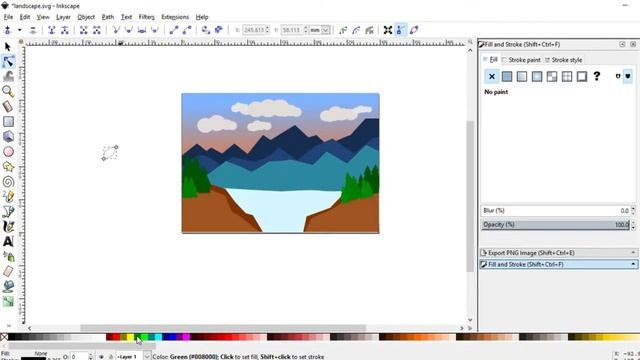Close the Fill and Stroke panel
Image resolution: width=640 pixels, height=360 pixels.
pos(633,44)
